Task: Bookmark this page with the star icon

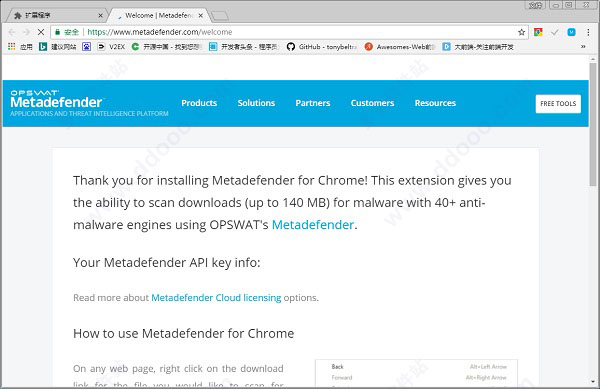Action: [x=521, y=32]
